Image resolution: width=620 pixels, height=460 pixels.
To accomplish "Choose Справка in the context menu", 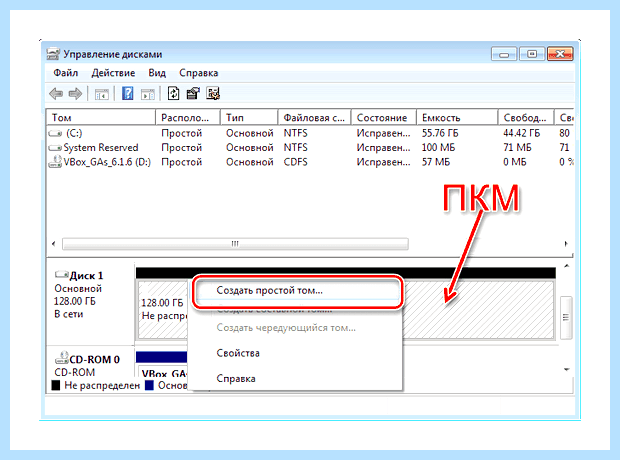I will tap(236, 379).
